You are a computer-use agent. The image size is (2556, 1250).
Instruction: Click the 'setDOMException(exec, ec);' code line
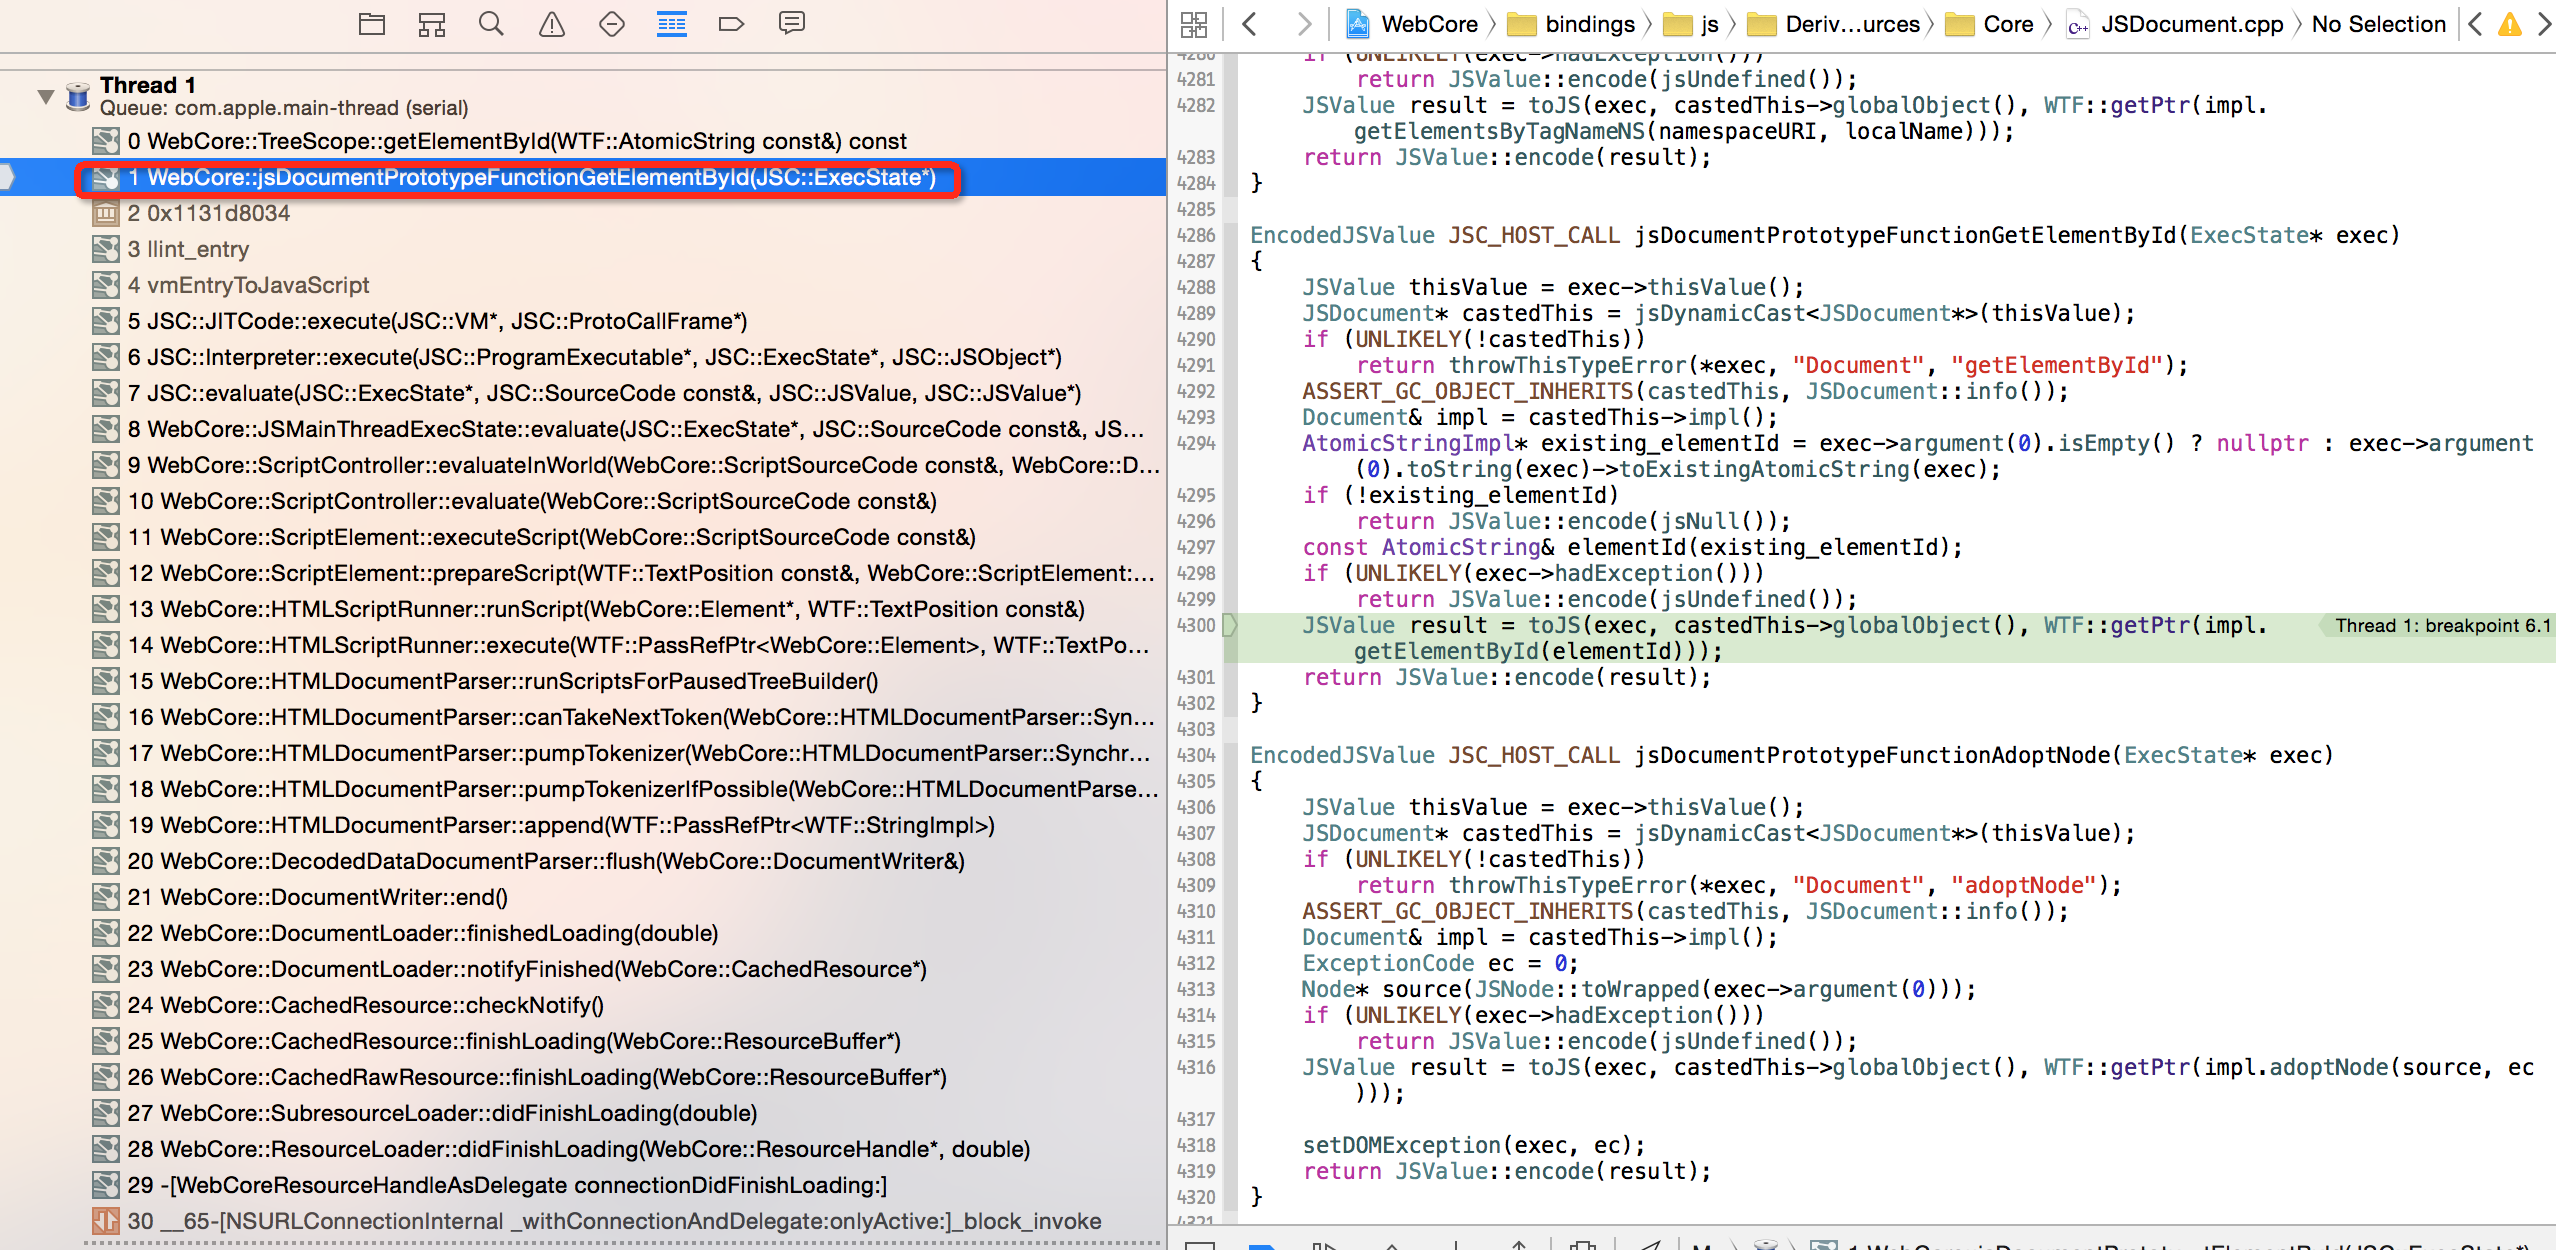coord(1474,1145)
